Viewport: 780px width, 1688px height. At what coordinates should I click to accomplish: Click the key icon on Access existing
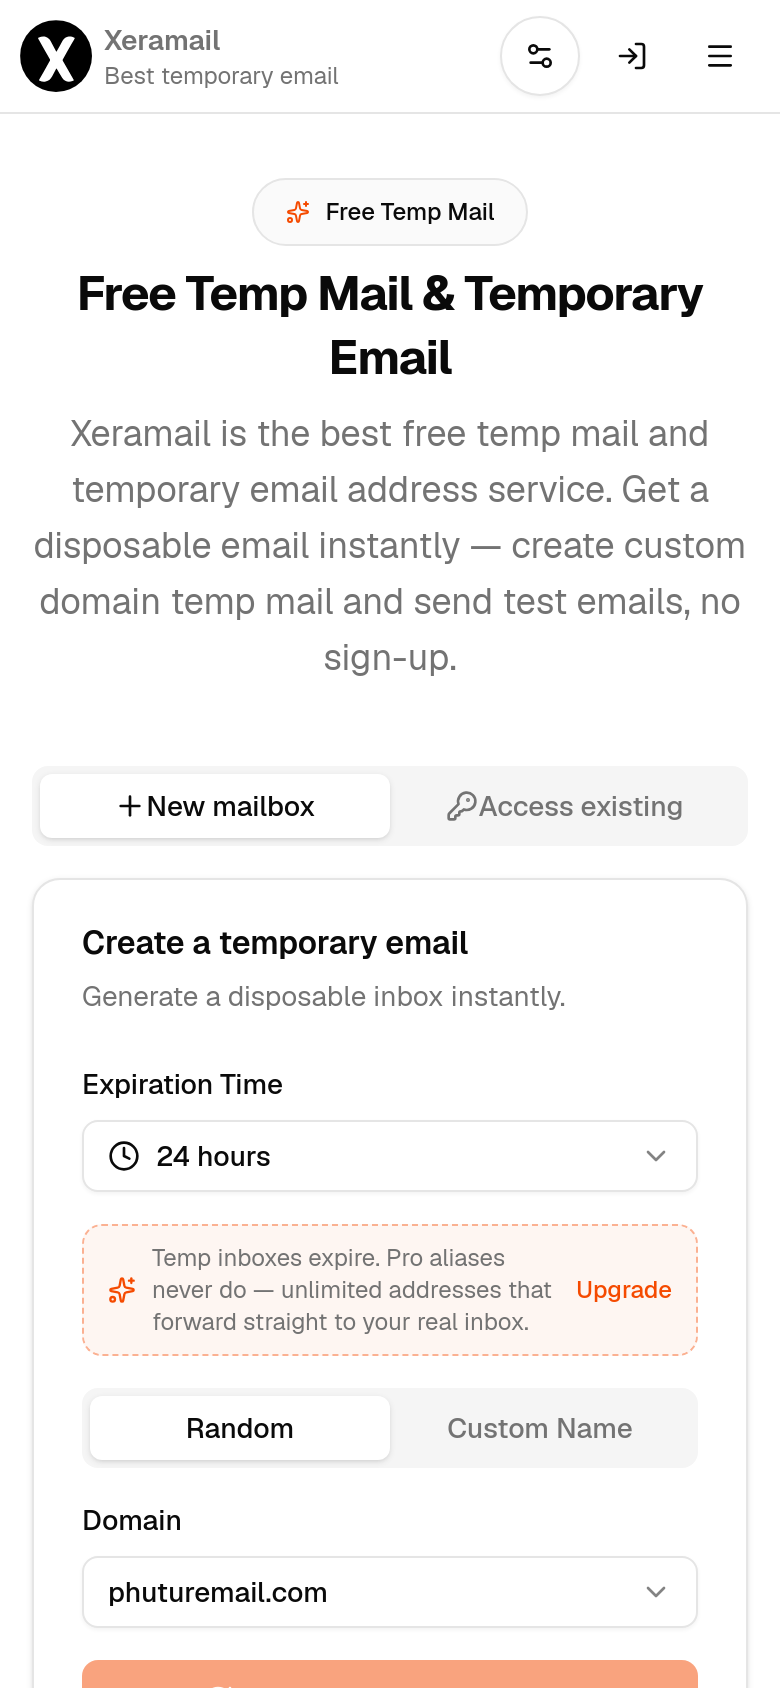(460, 806)
